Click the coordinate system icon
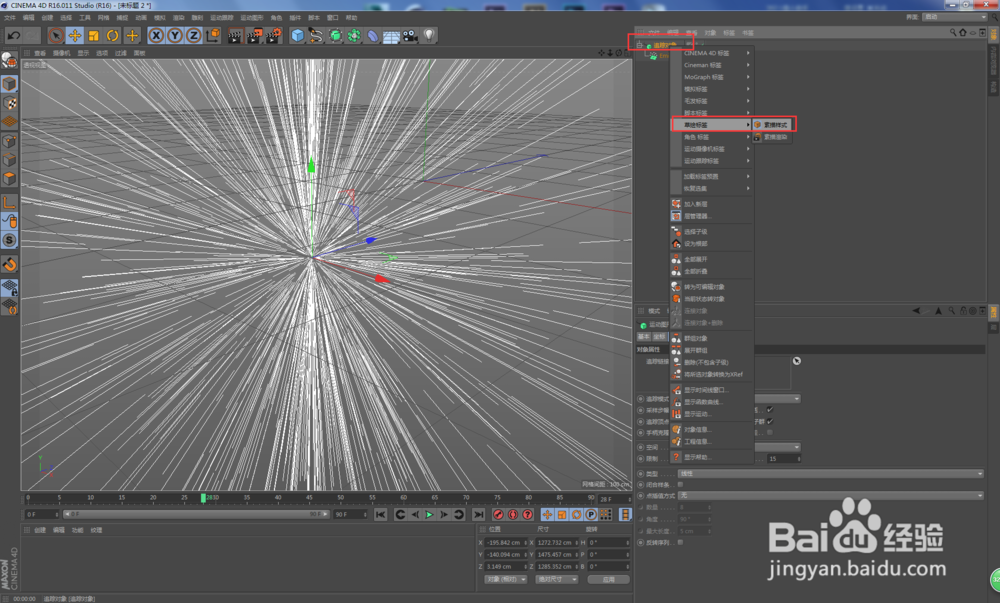The width and height of the screenshot is (1000, 603). 213,36
